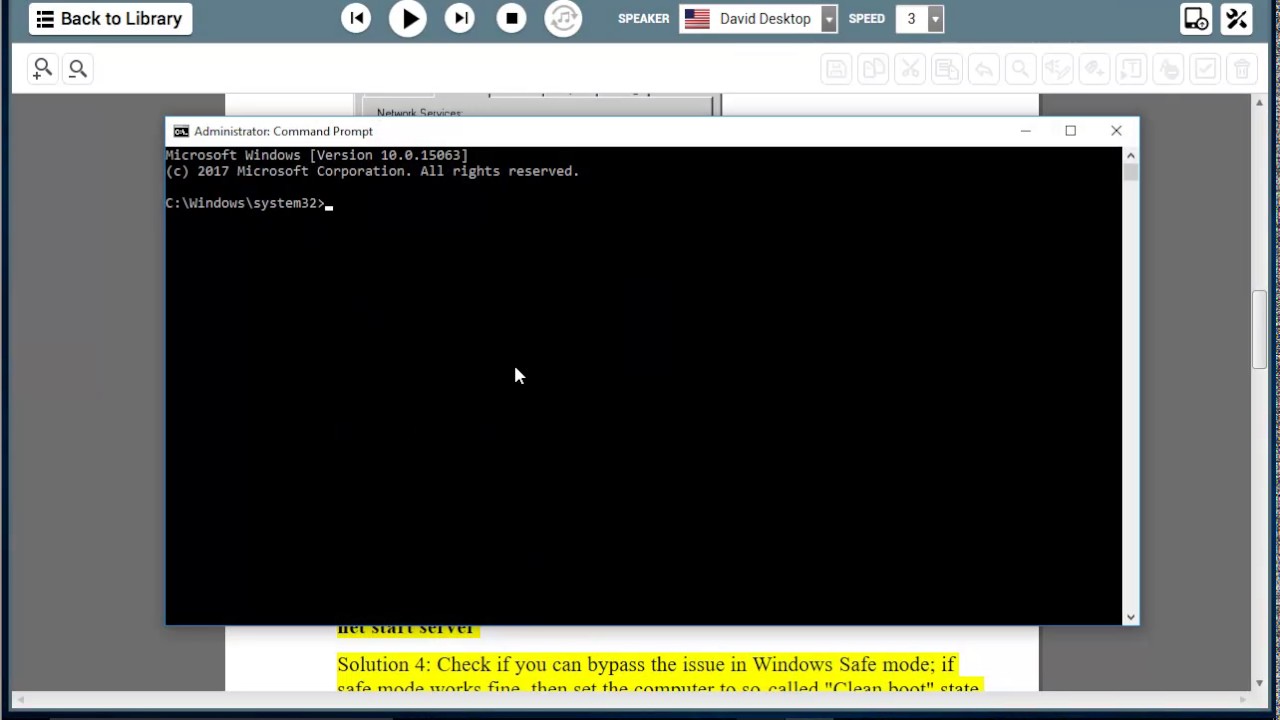The width and height of the screenshot is (1280, 720).
Task: Click the document reader vertical scrollbar thumb
Action: 1260,330
